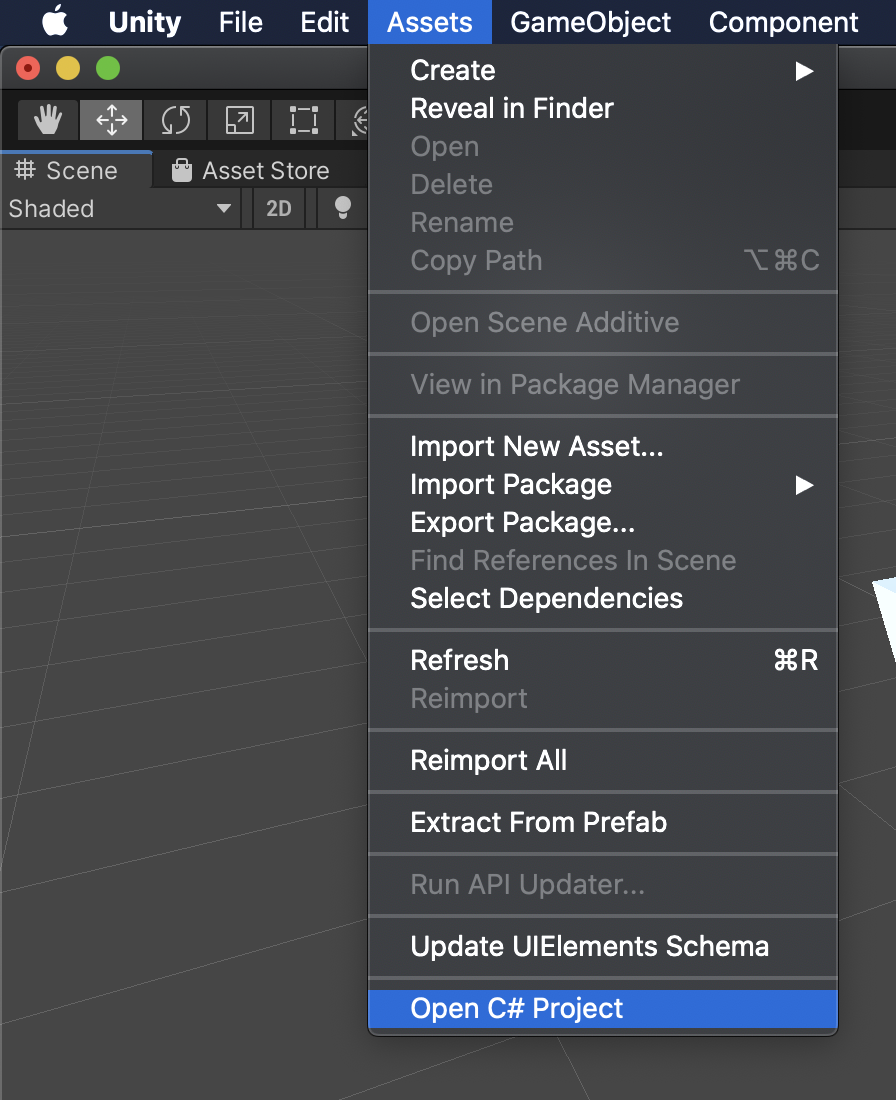Choose Reveal in Finder
This screenshot has width=896, height=1100.
(603, 108)
